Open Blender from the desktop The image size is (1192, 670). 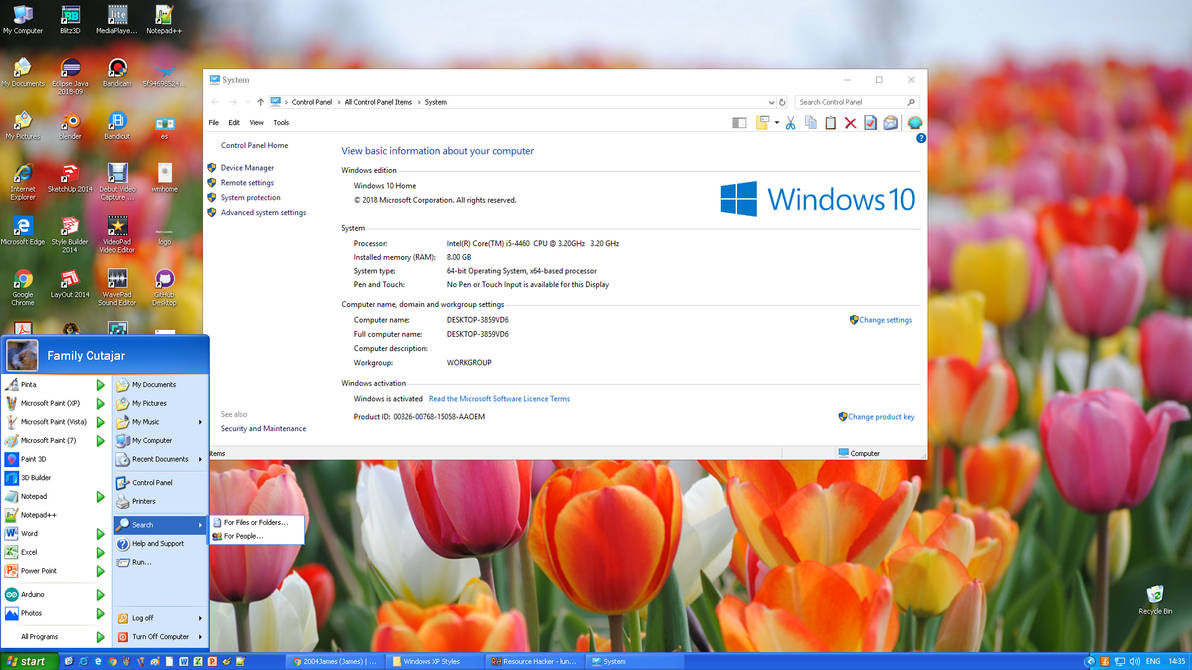point(69,120)
